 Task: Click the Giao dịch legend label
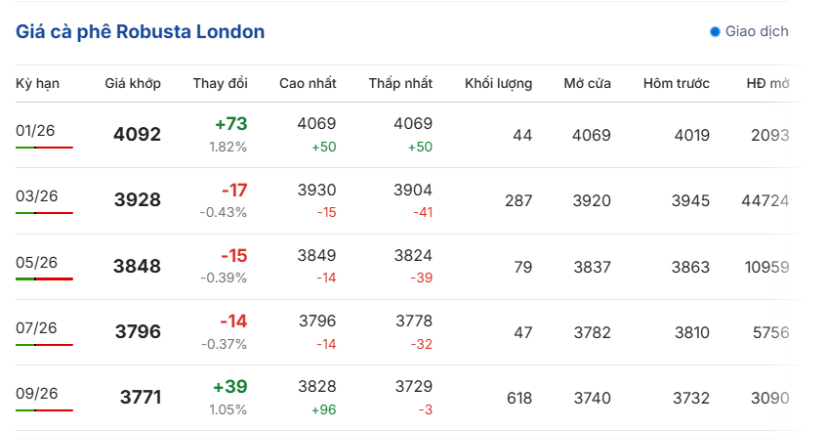point(757,32)
